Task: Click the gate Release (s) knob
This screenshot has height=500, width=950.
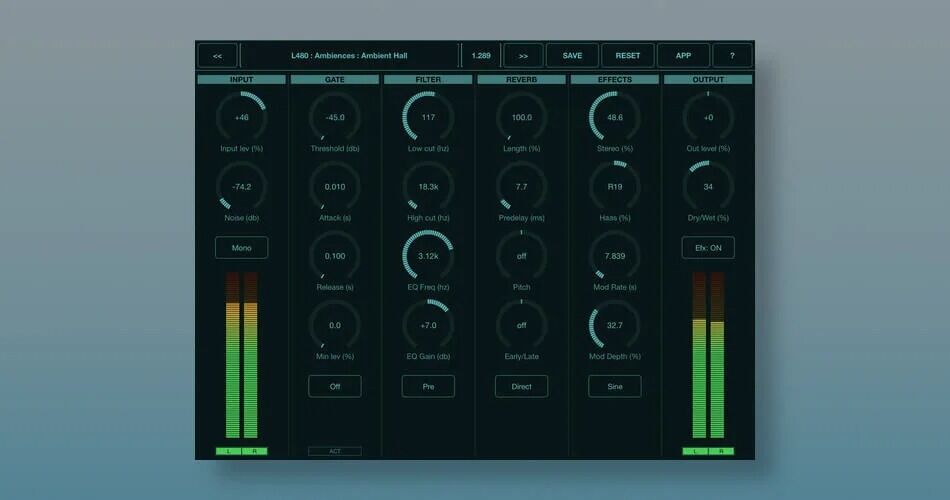Action: [x=334, y=256]
